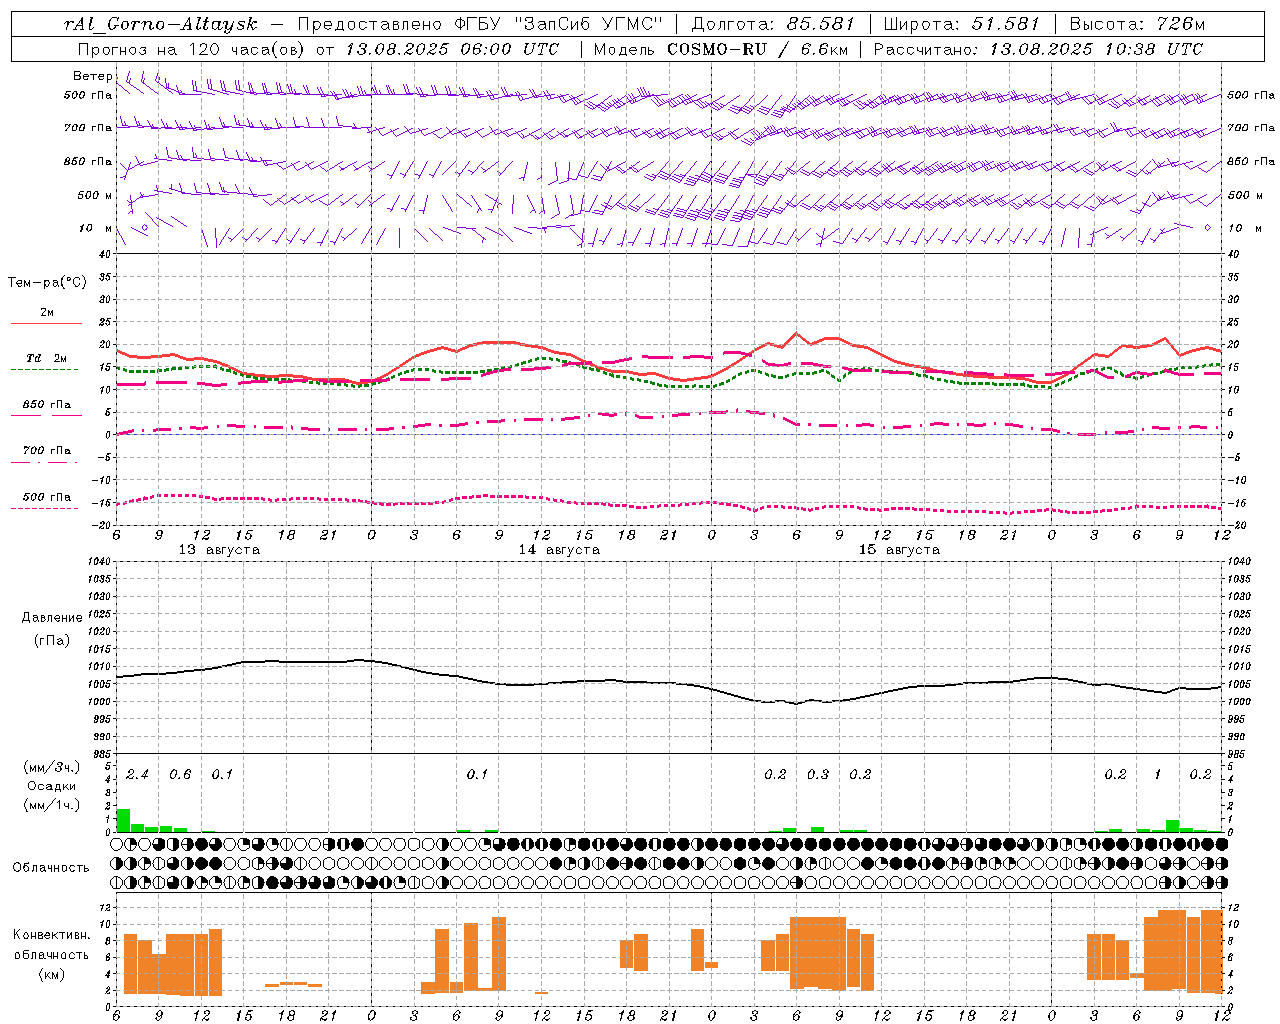The height and width of the screenshot is (1024, 1280).
Task: Click the station name rAl_Gorno-Altaysk
Action: click(160, 23)
